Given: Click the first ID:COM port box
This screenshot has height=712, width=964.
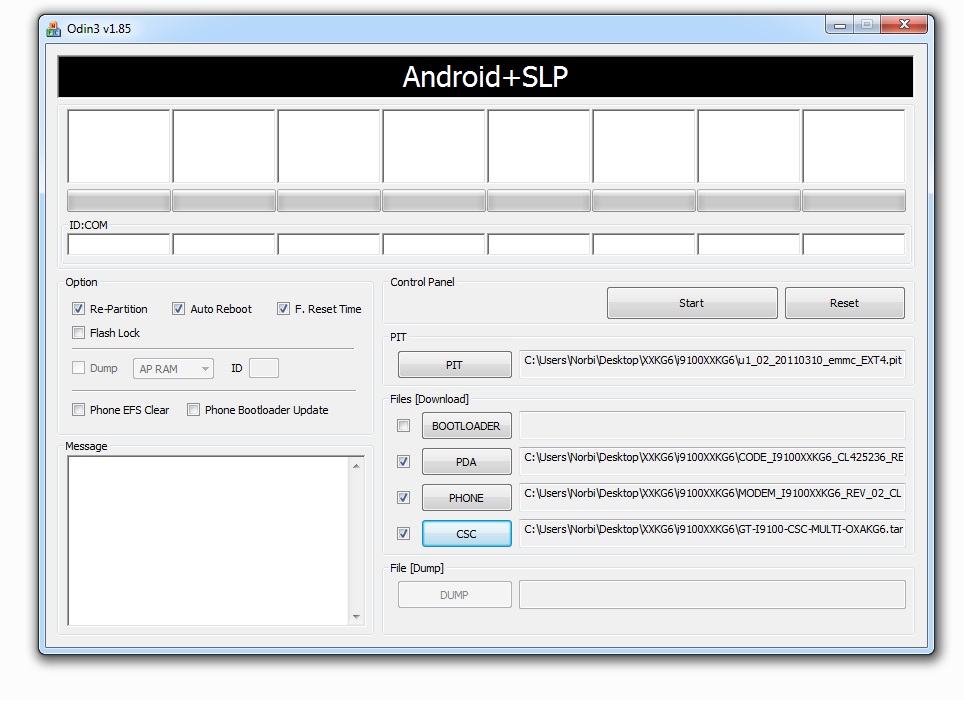Looking at the screenshot, I should point(119,244).
